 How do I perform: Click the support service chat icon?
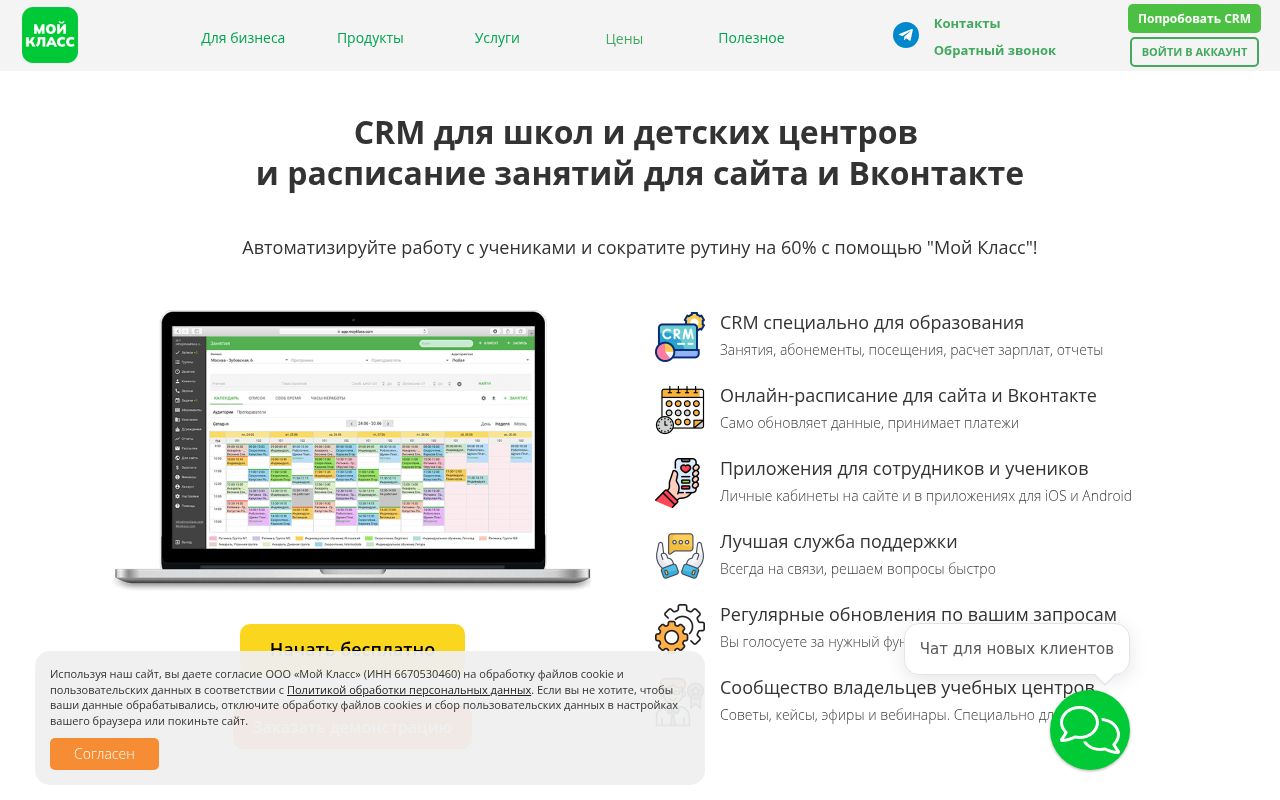[x=680, y=556]
